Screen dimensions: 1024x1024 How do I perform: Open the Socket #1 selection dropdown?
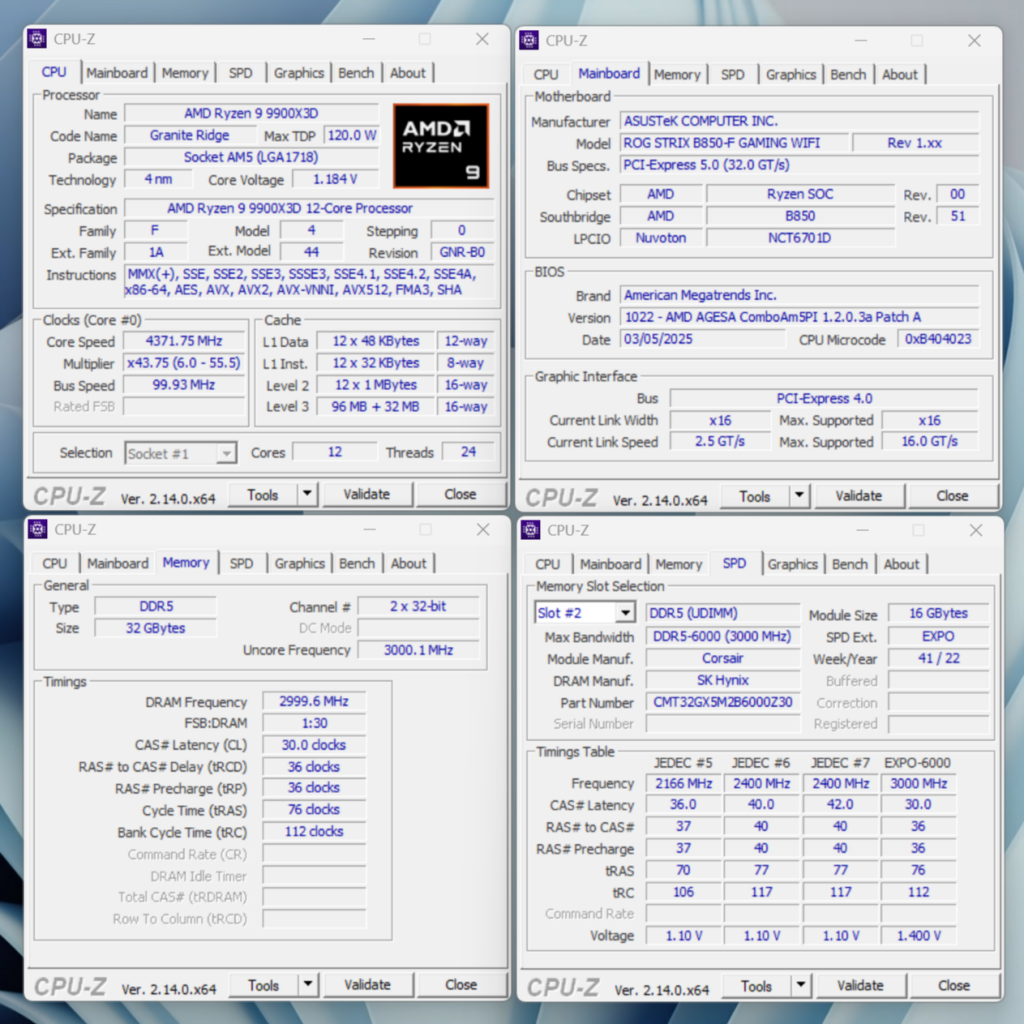pos(180,453)
